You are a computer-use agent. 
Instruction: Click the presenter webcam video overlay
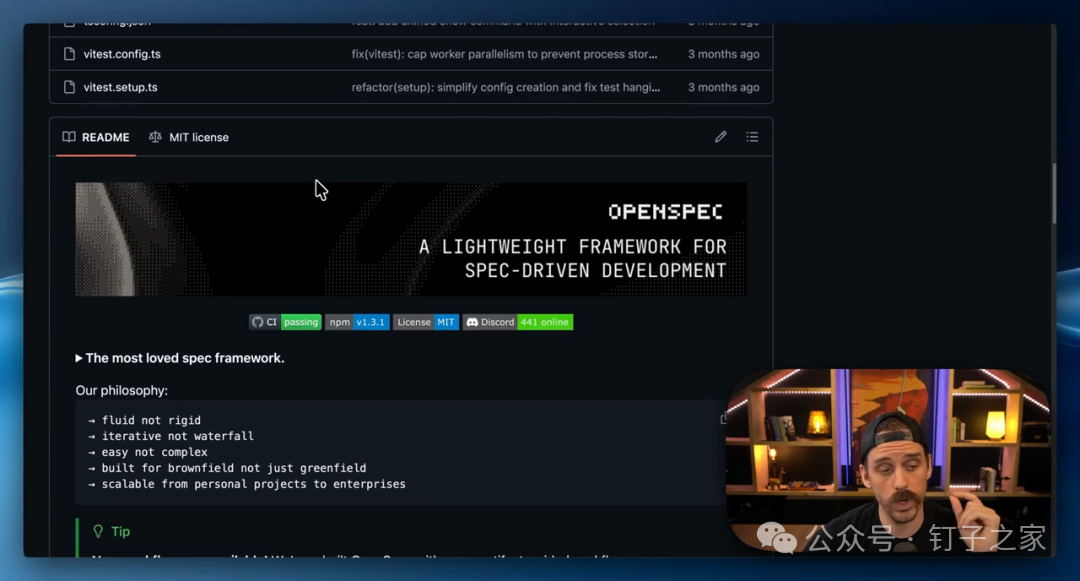click(x=888, y=461)
